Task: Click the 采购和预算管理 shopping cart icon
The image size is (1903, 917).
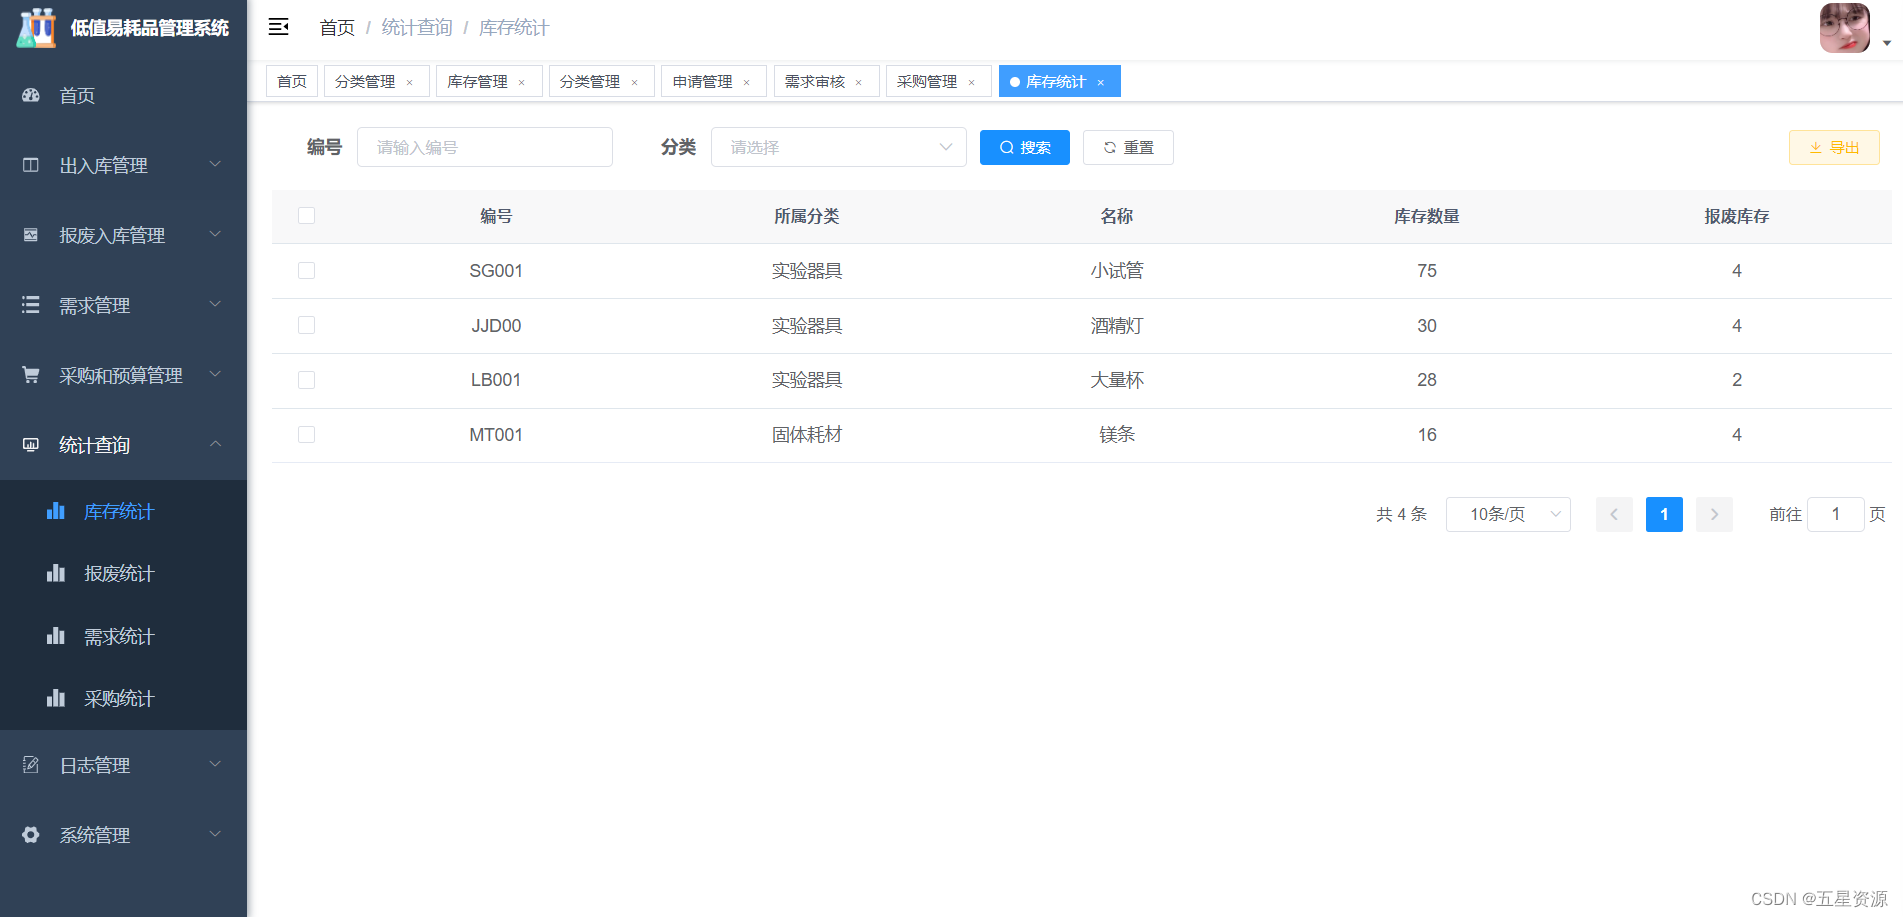Action: [x=31, y=375]
